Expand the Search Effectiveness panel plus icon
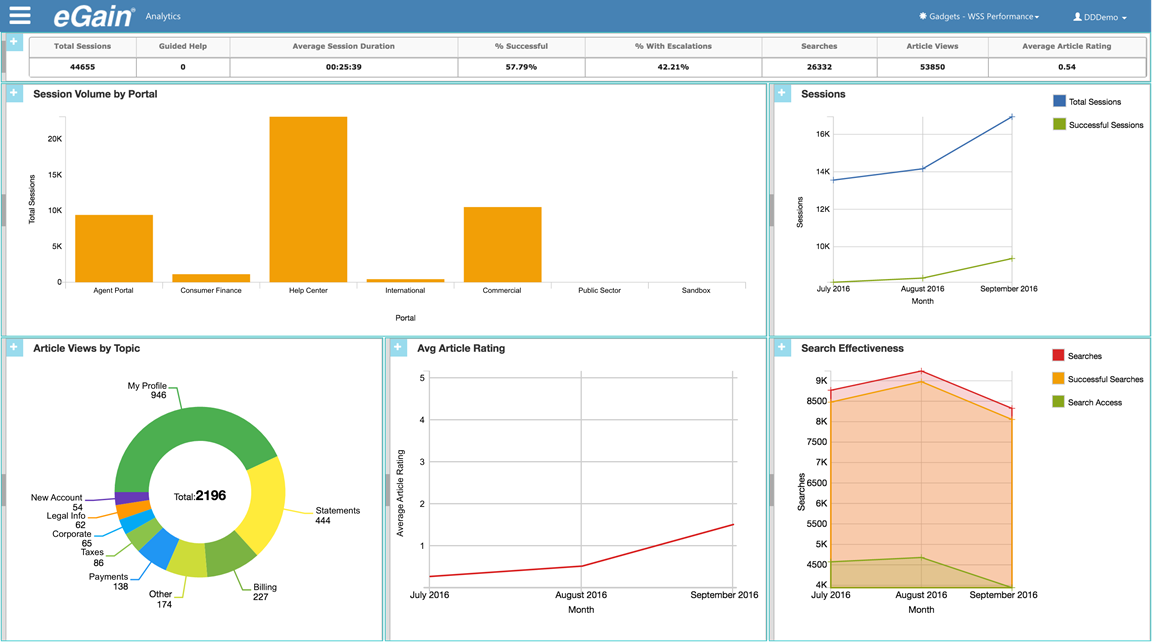Viewport: 1152px width, 642px height. [782, 347]
